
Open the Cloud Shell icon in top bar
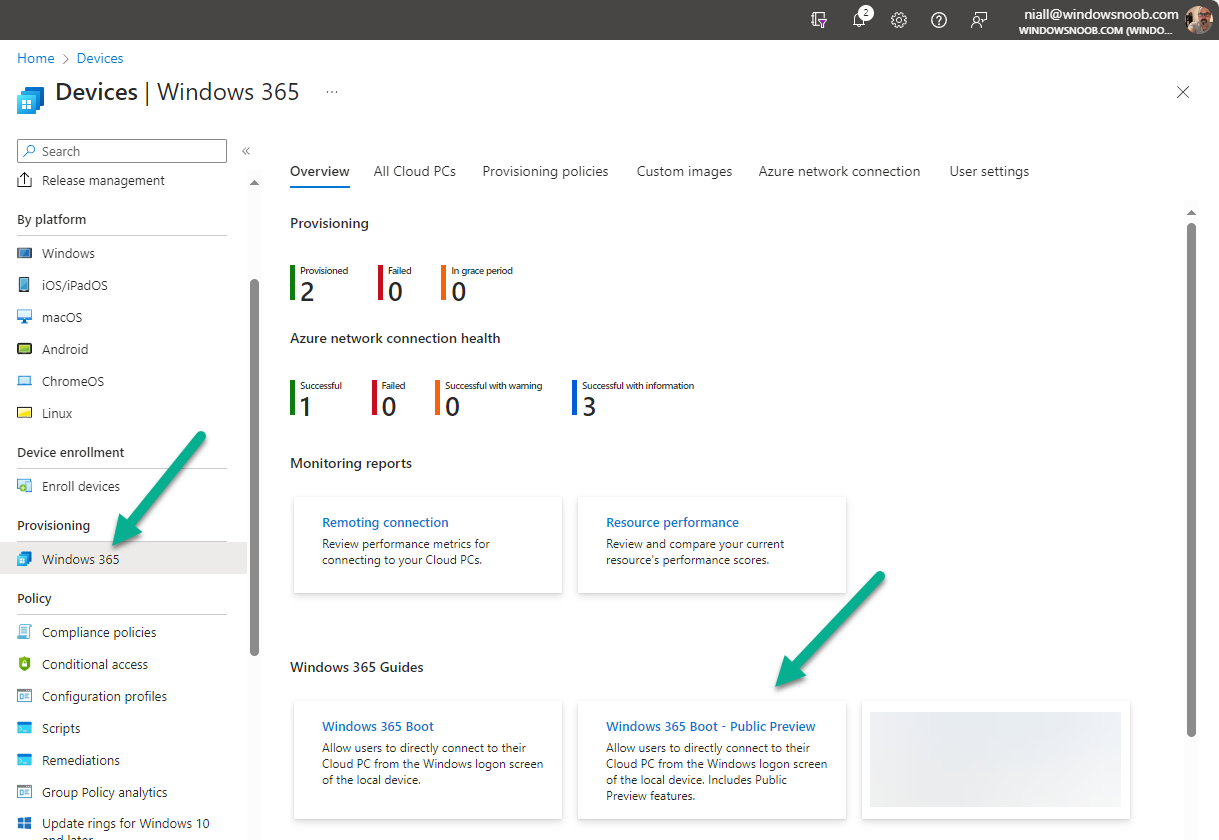pos(819,20)
